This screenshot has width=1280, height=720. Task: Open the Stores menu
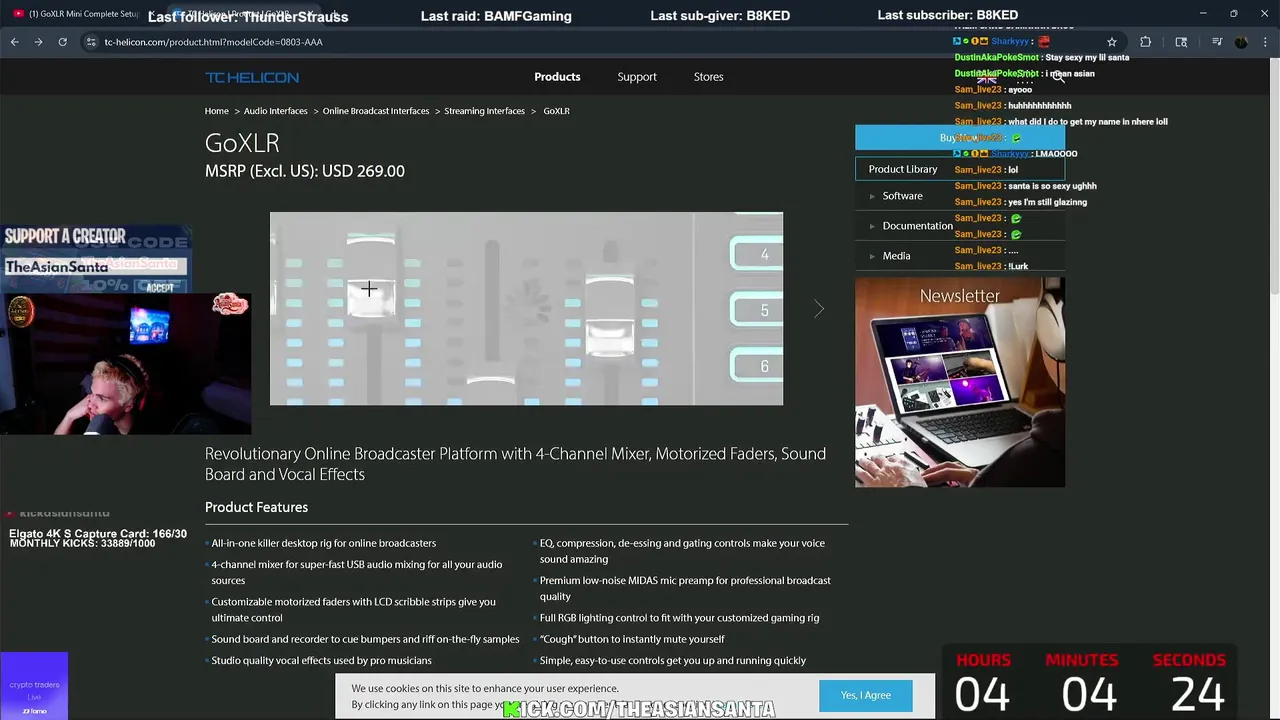pyautogui.click(x=708, y=77)
